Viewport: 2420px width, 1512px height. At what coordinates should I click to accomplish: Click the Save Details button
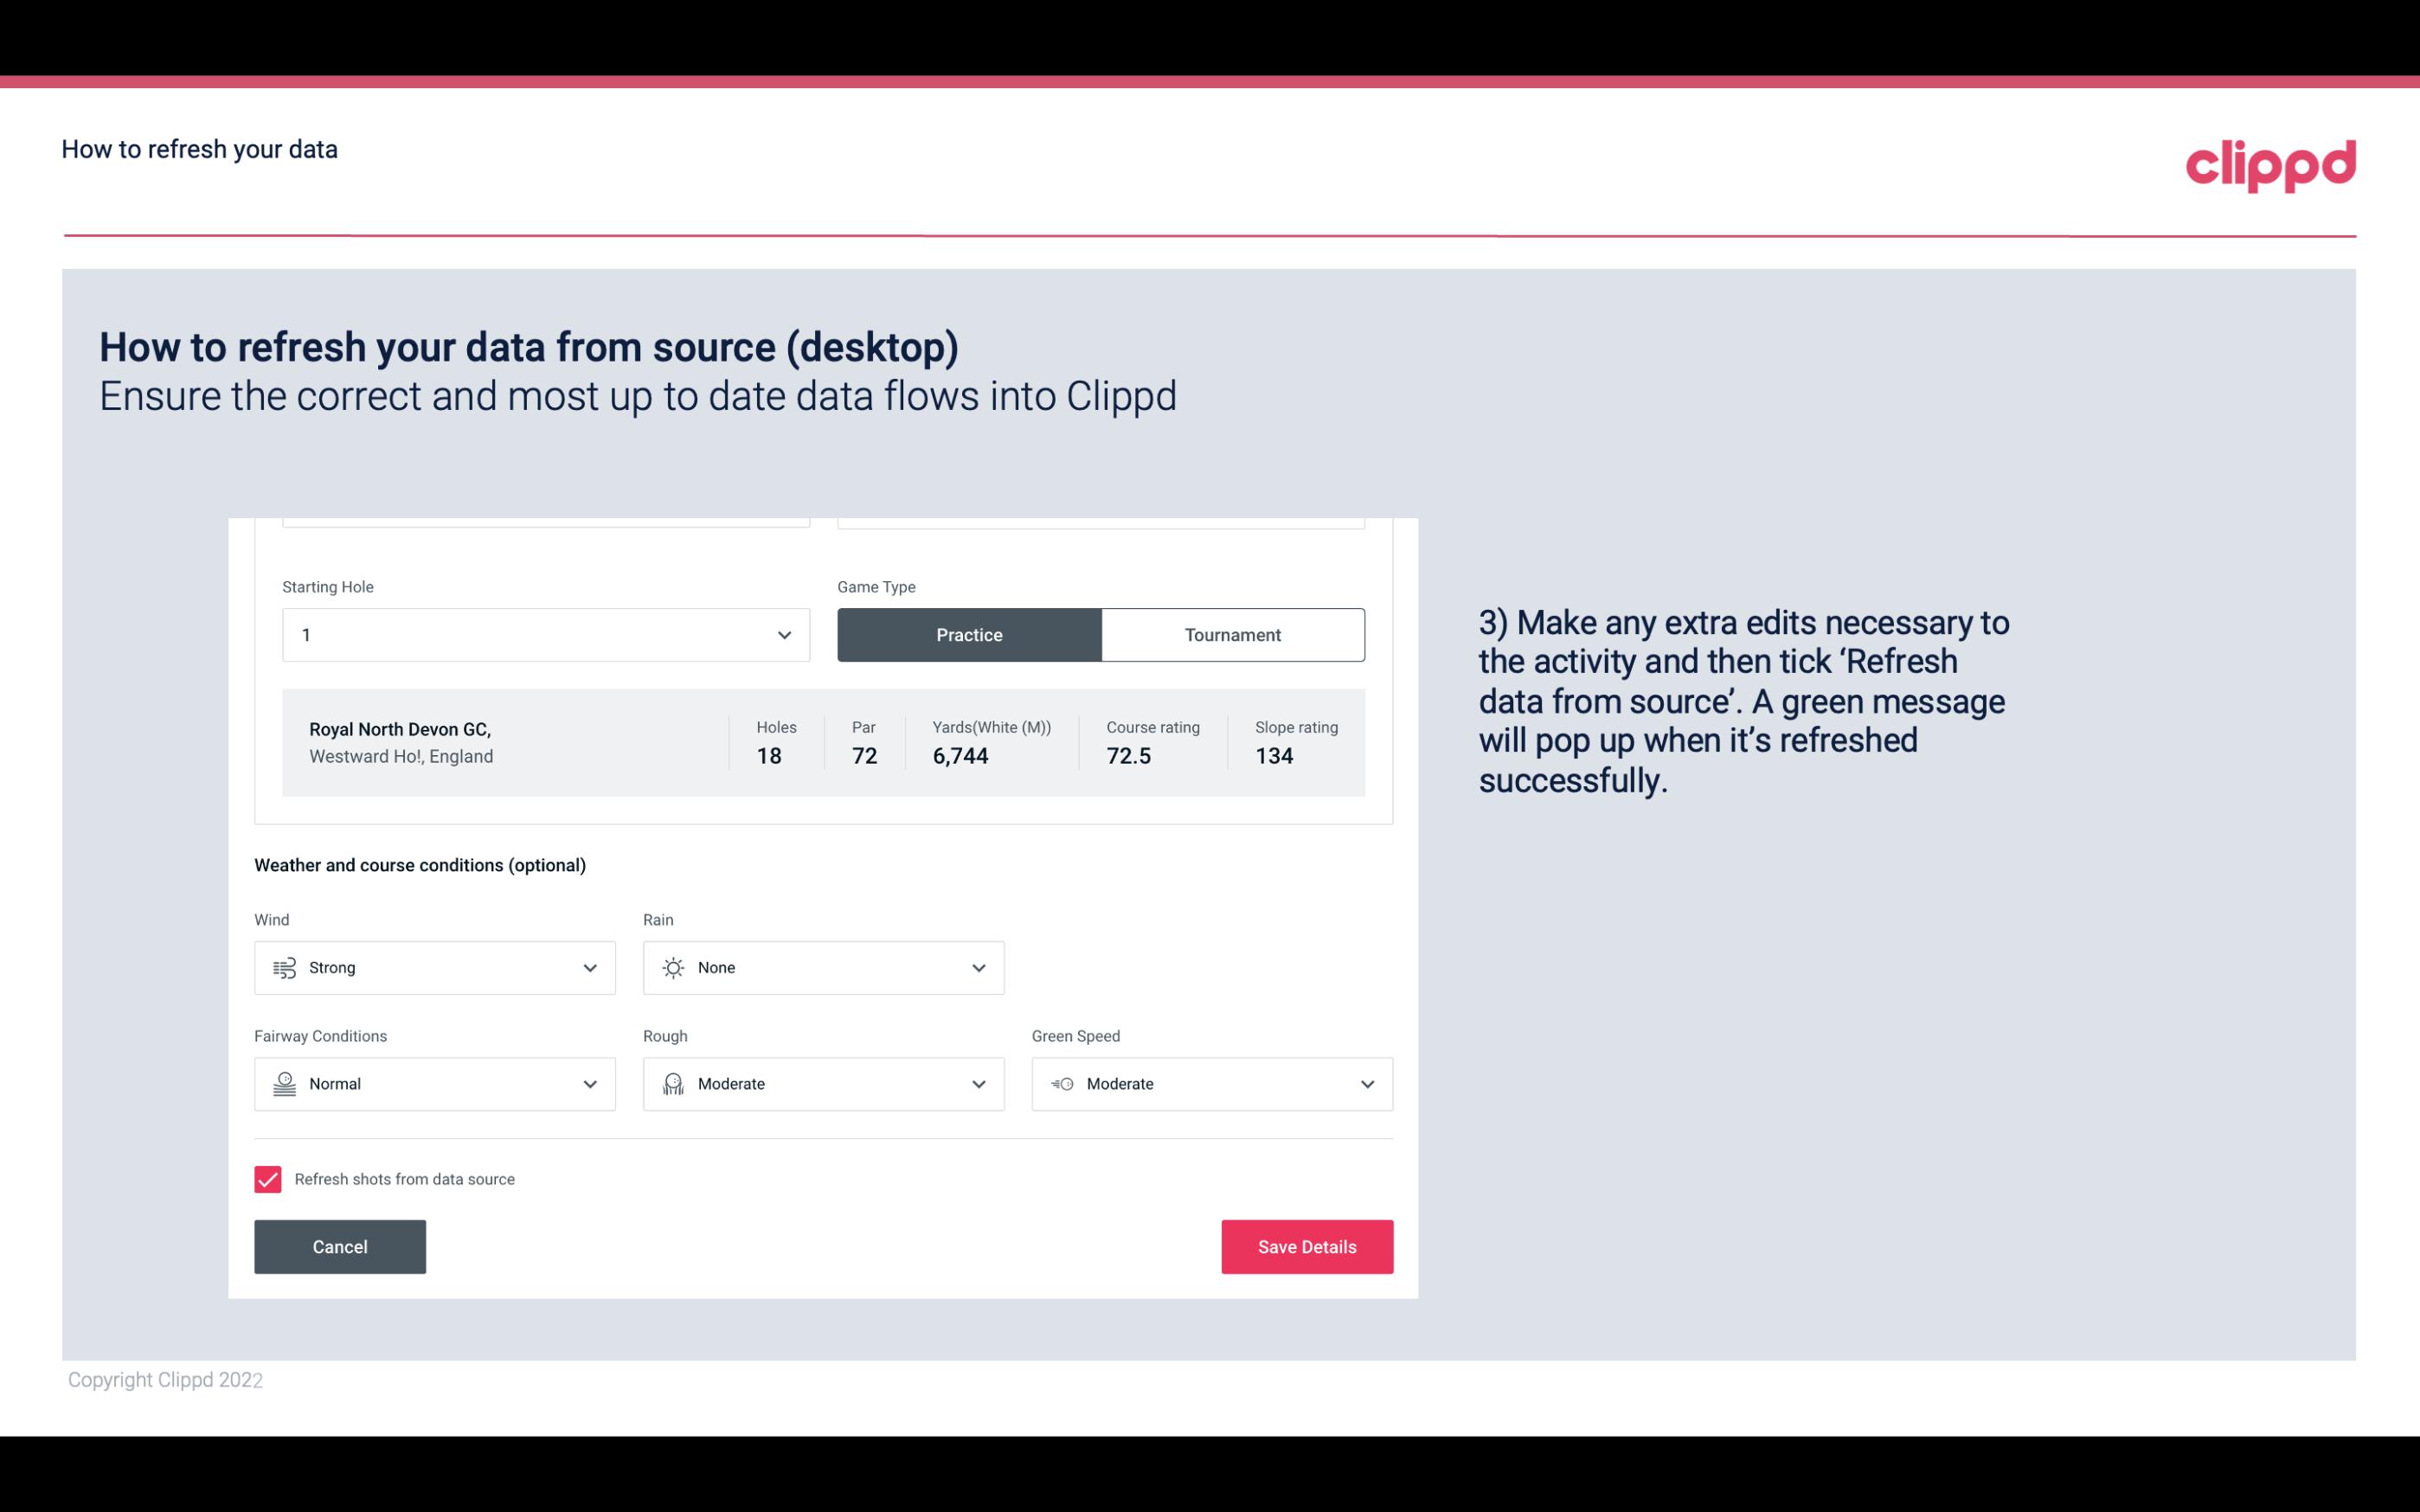click(x=1306, y=1246)
